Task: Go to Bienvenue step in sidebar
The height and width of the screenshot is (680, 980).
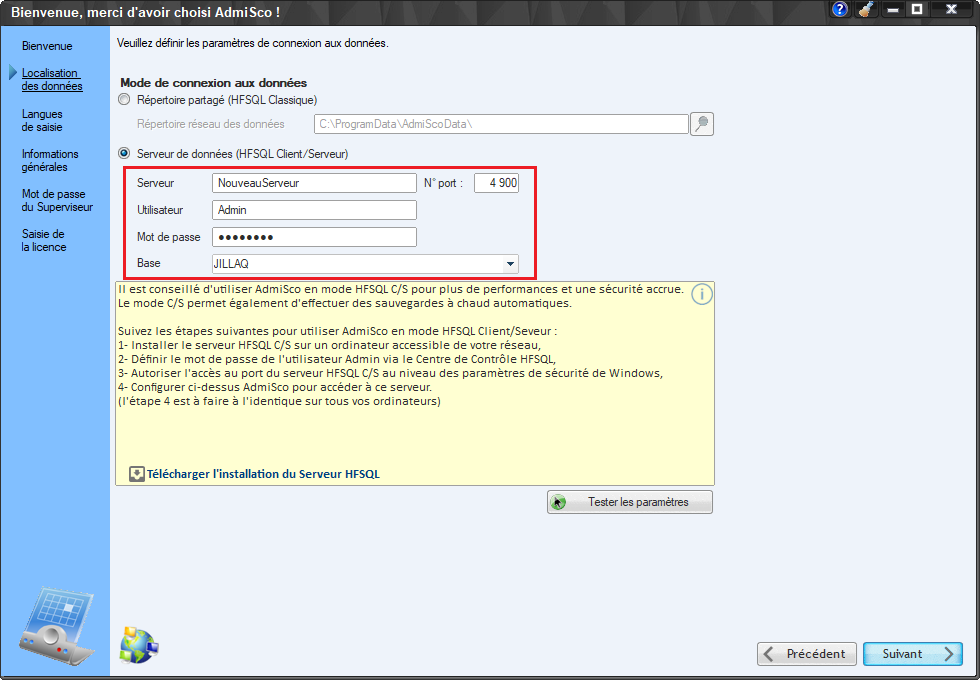Action: tap(47, 46)
